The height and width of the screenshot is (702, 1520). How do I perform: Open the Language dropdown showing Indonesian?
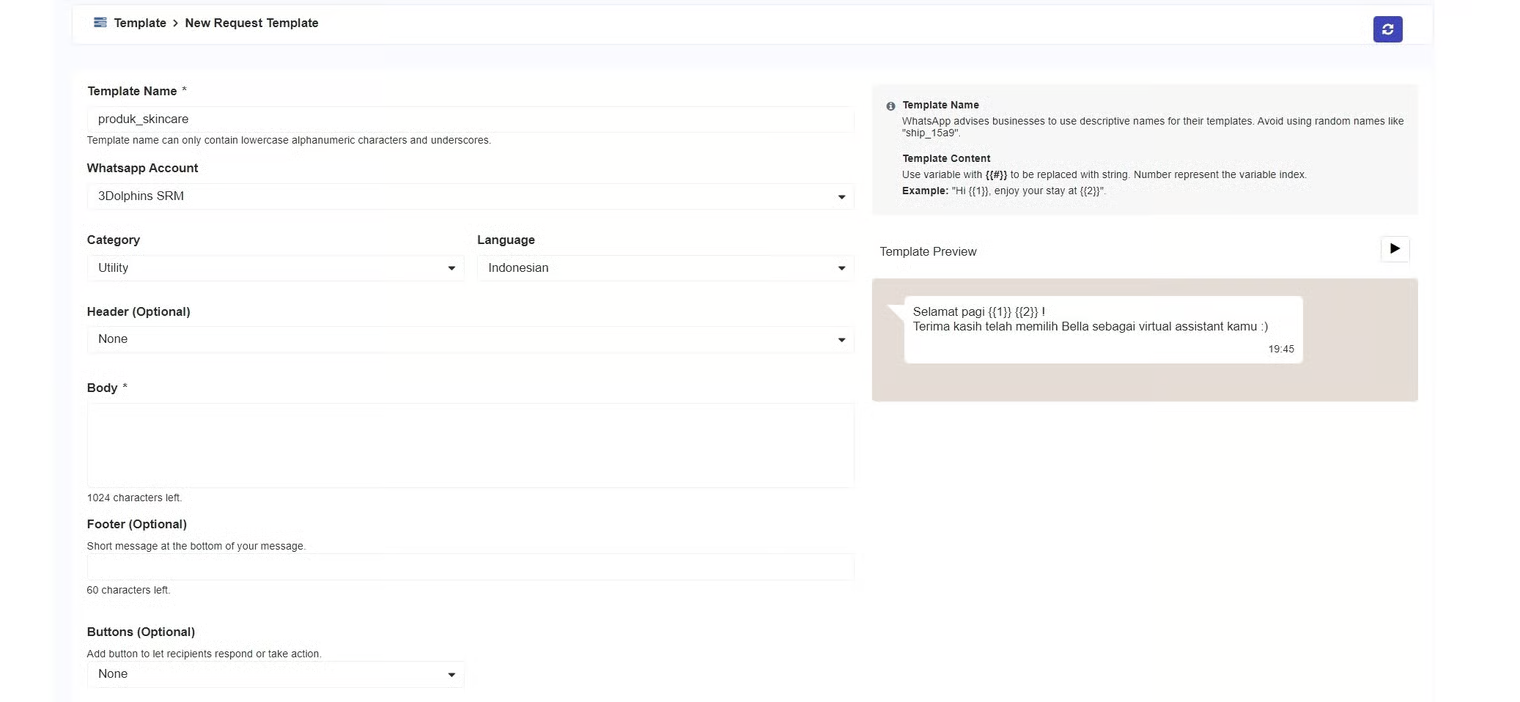pyautogui.click(x=665, y=268)
